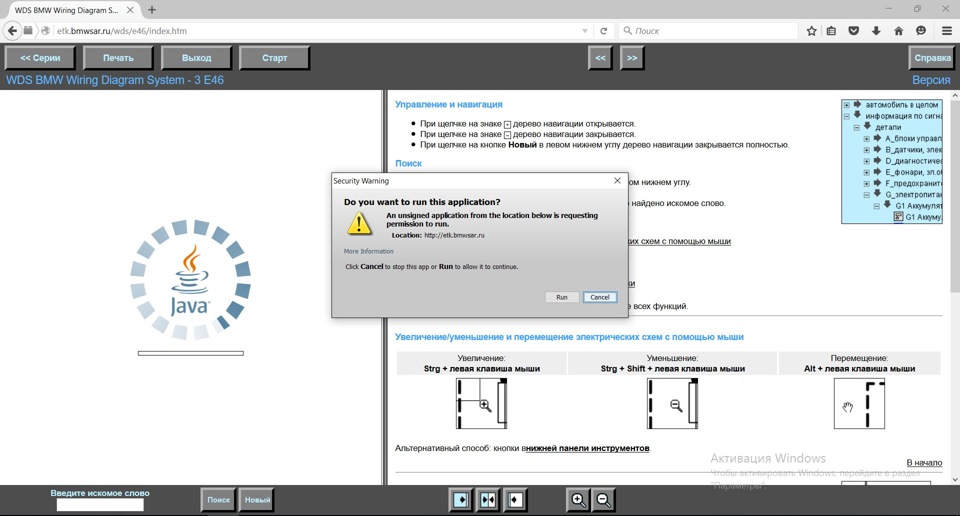Click the << Серии button

pyautogui.click(x=40, y=58)
